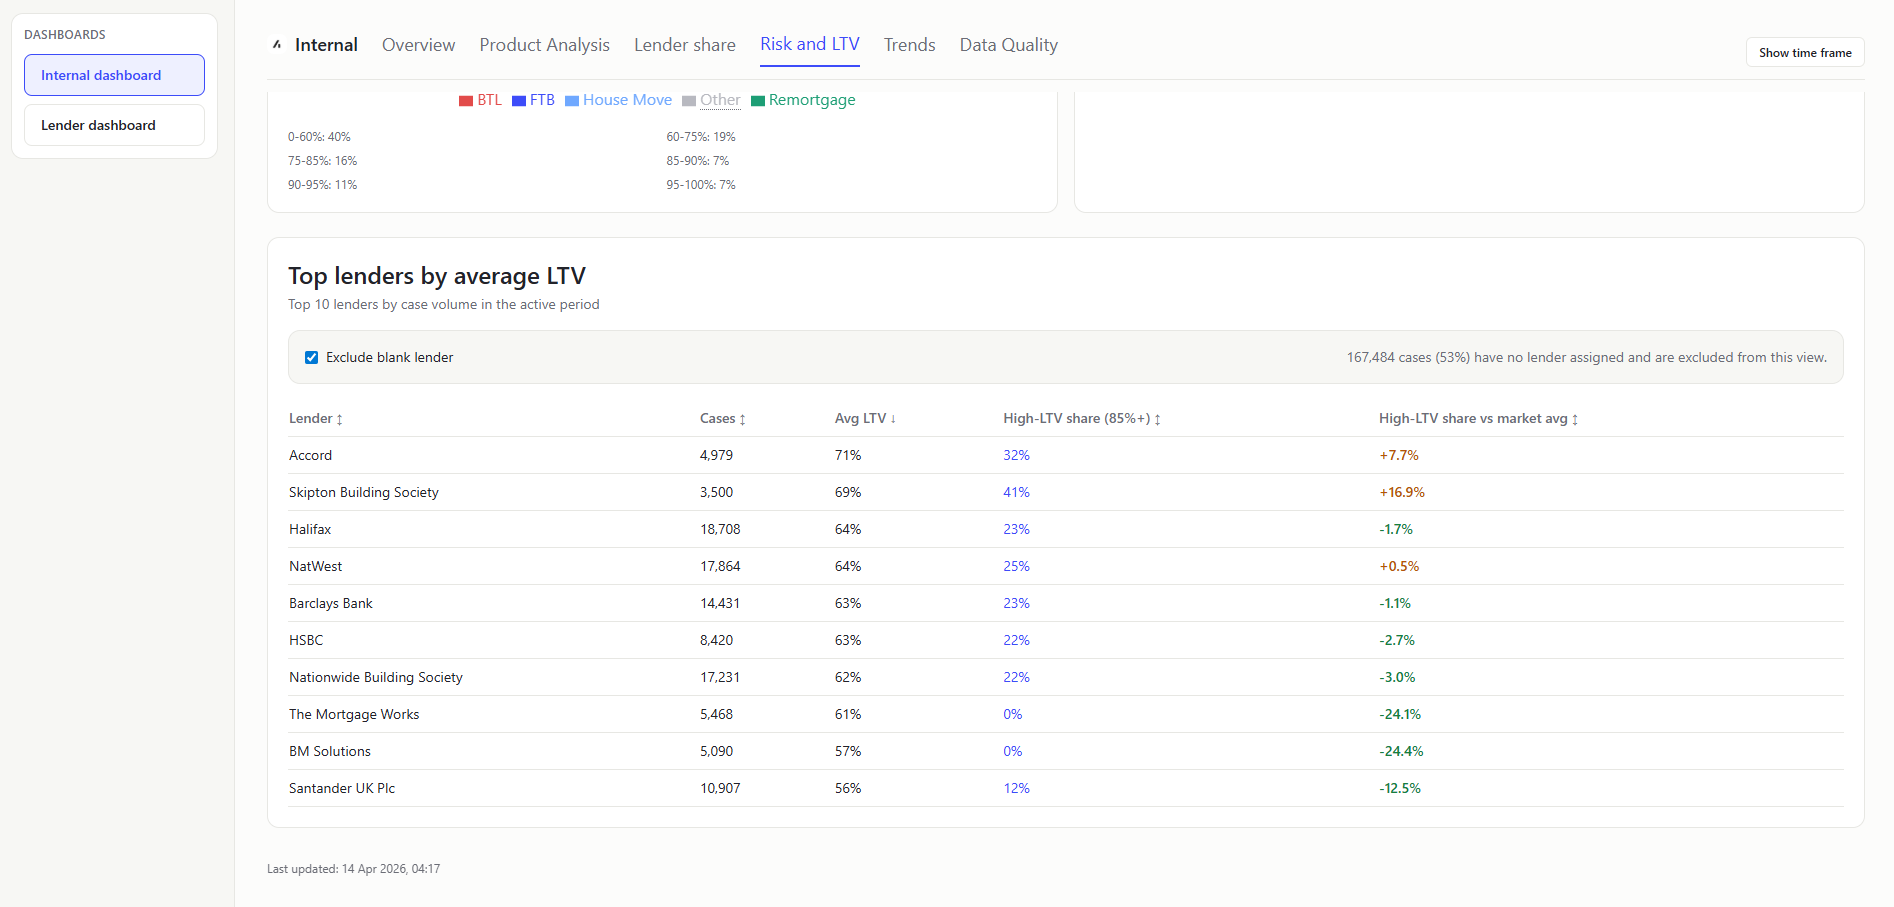The height and width of the screenshot is (907, 1894).
Task: Click the House Move legend marker
Action: 571,100
